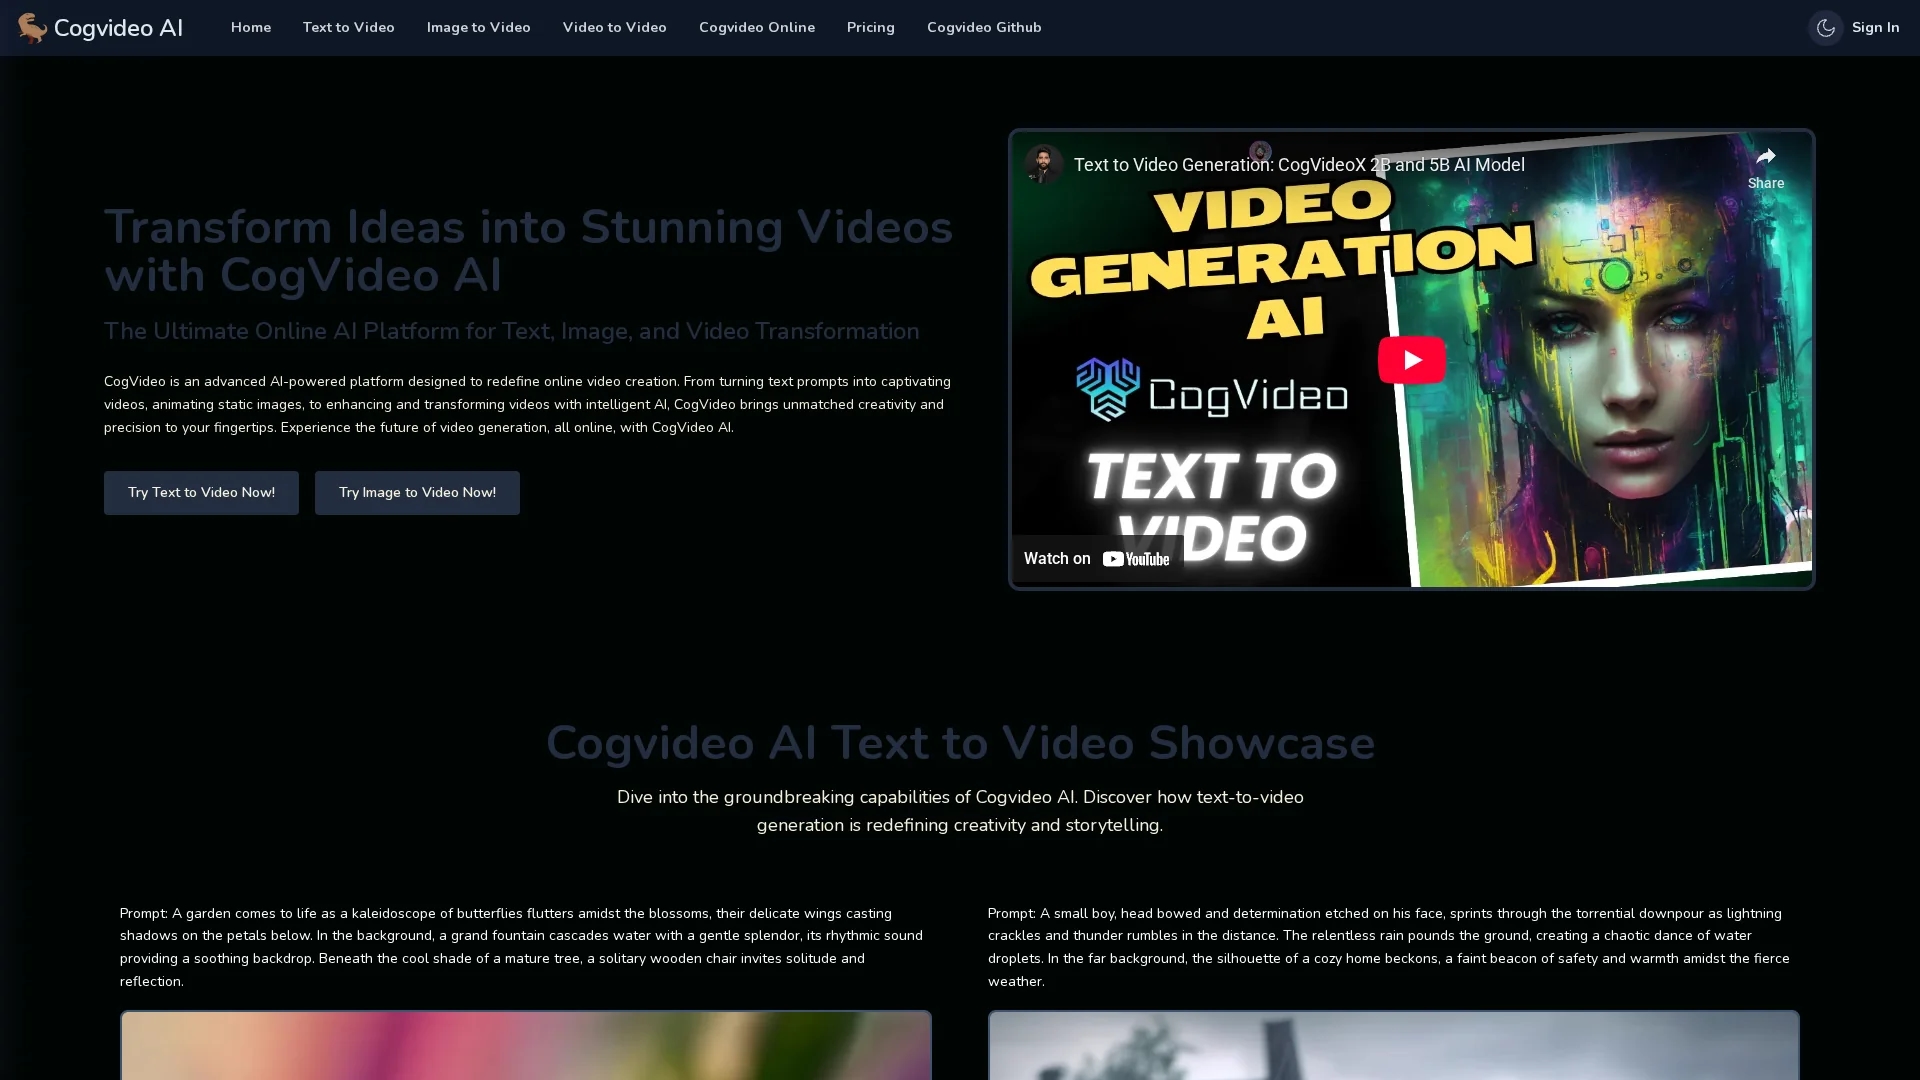Open video title Text to Video Generation link
Viewport: 1920px width, 1080px height.
coord(1299,165)
